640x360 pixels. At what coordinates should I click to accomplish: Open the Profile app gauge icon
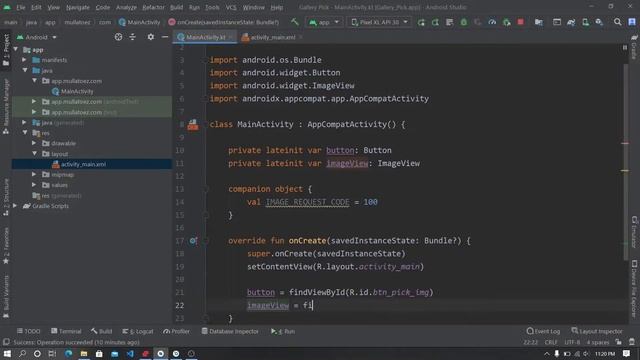click(492, 22)
